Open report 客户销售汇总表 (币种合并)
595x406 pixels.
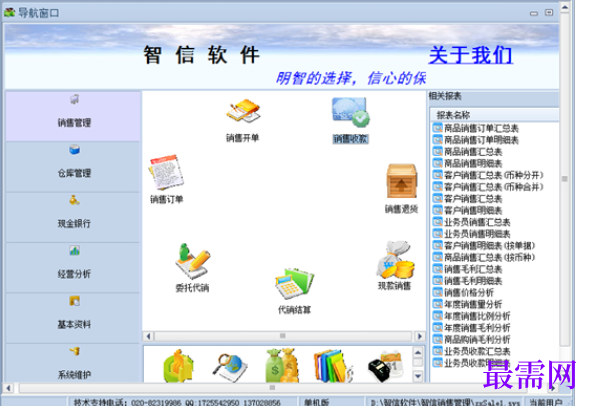tap(494, 187)
